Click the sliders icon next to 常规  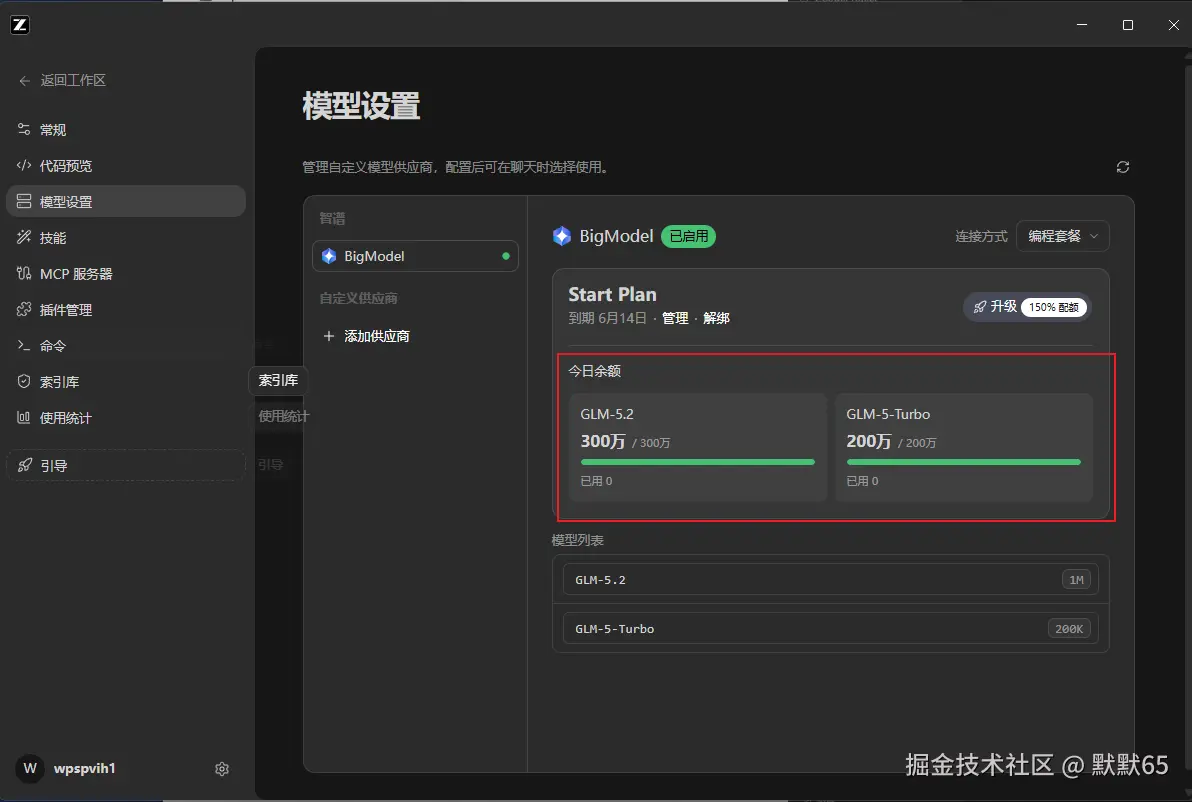point(24,129)
